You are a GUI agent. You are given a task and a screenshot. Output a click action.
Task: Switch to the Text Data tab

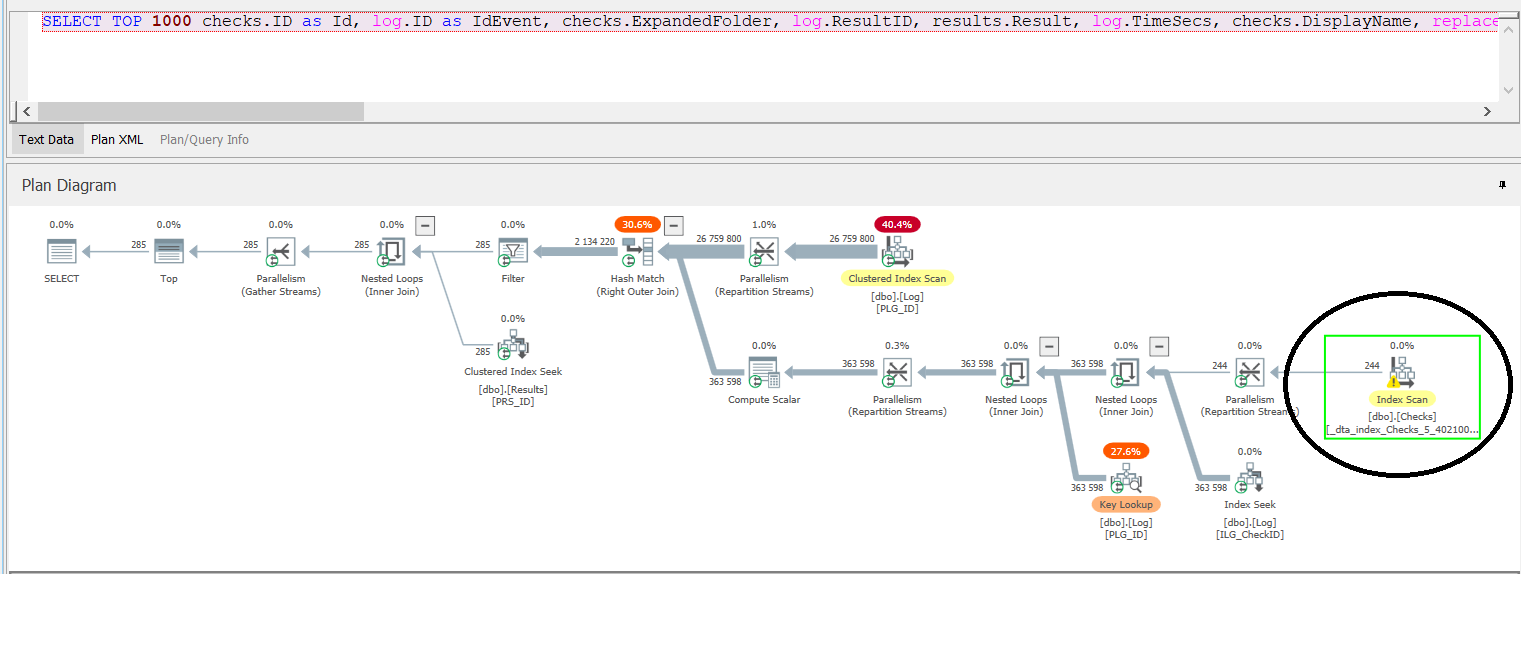46,140
